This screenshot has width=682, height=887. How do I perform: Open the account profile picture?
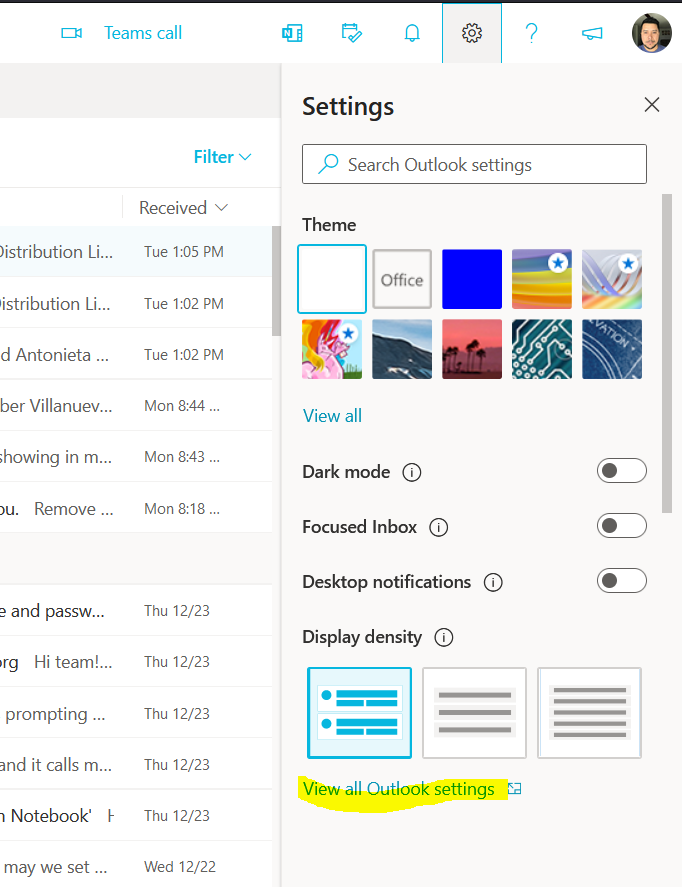[x=652, y=33]
